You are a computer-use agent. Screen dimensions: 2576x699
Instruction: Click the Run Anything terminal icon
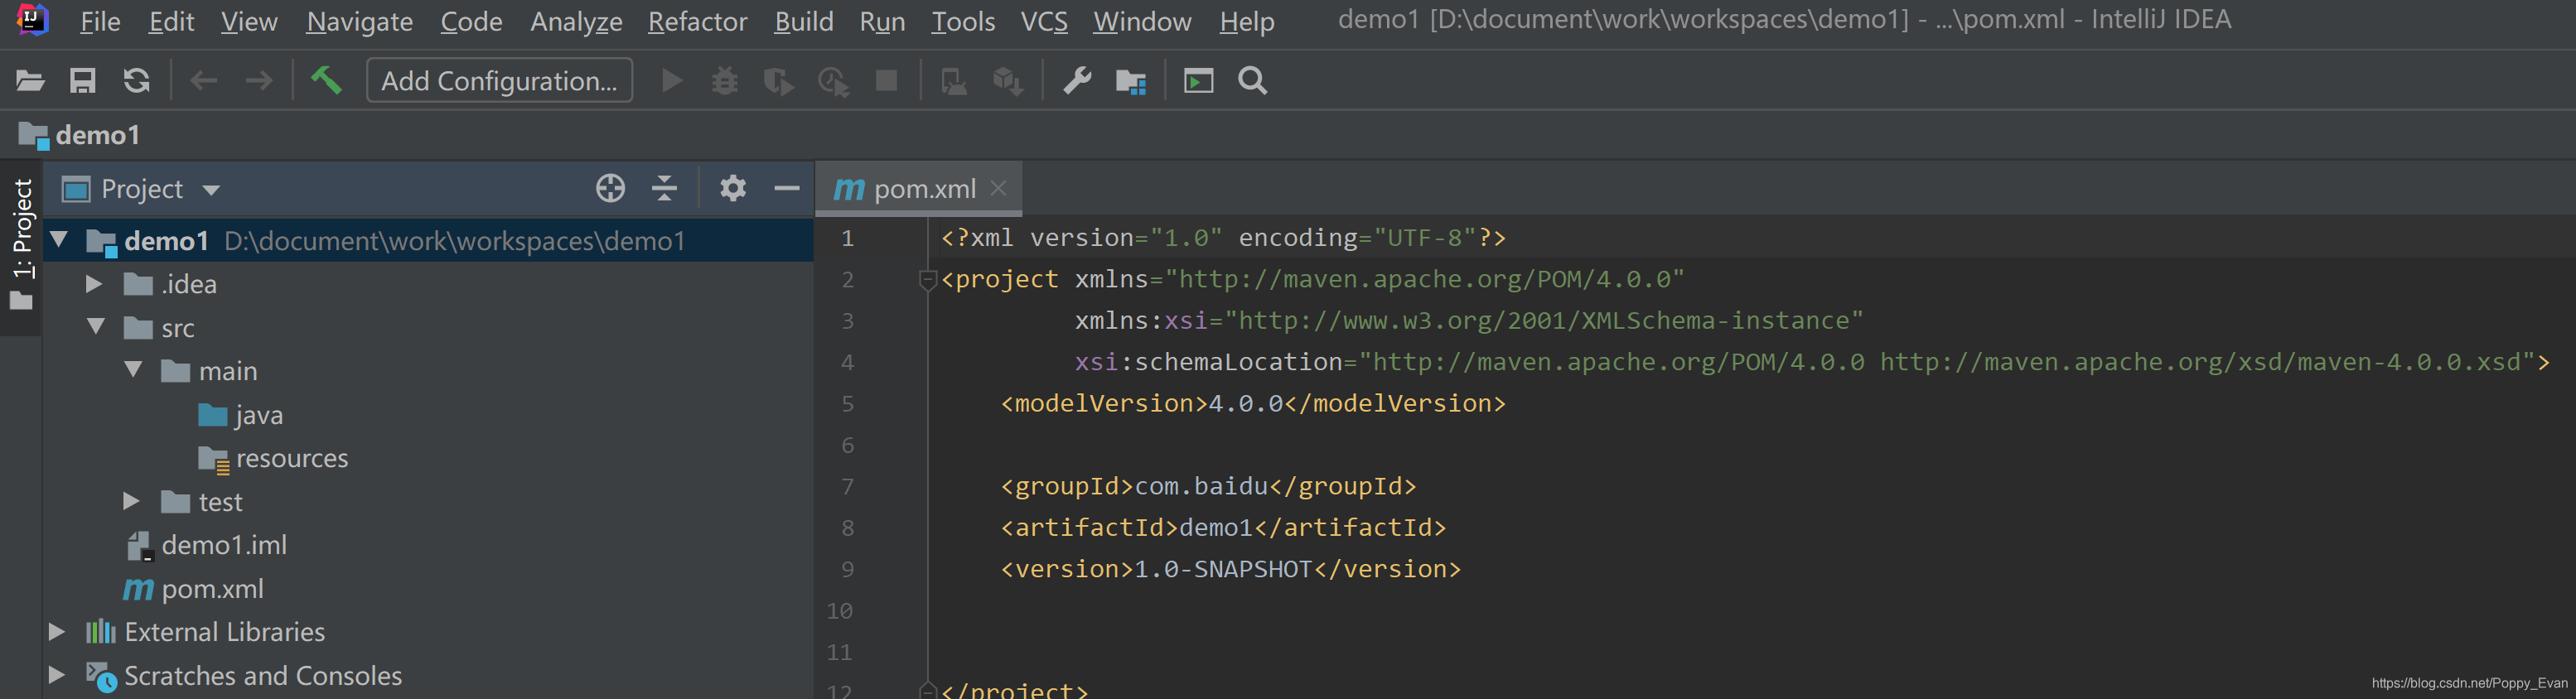point(1198,81)
